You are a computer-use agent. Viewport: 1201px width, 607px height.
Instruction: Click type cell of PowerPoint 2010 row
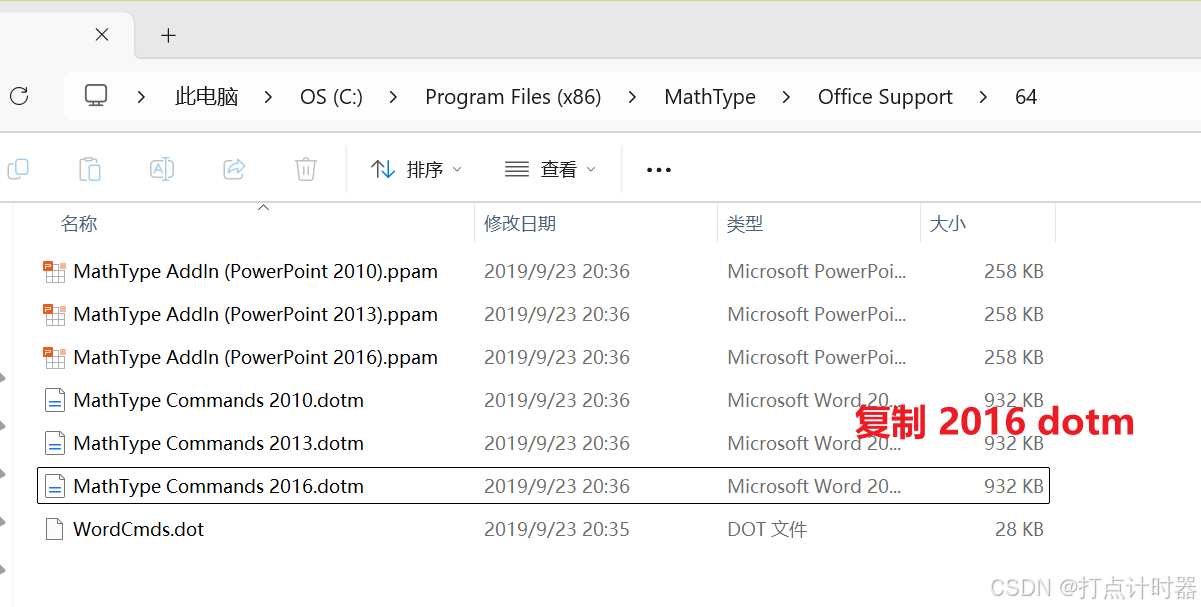click(x=817, y=271)
